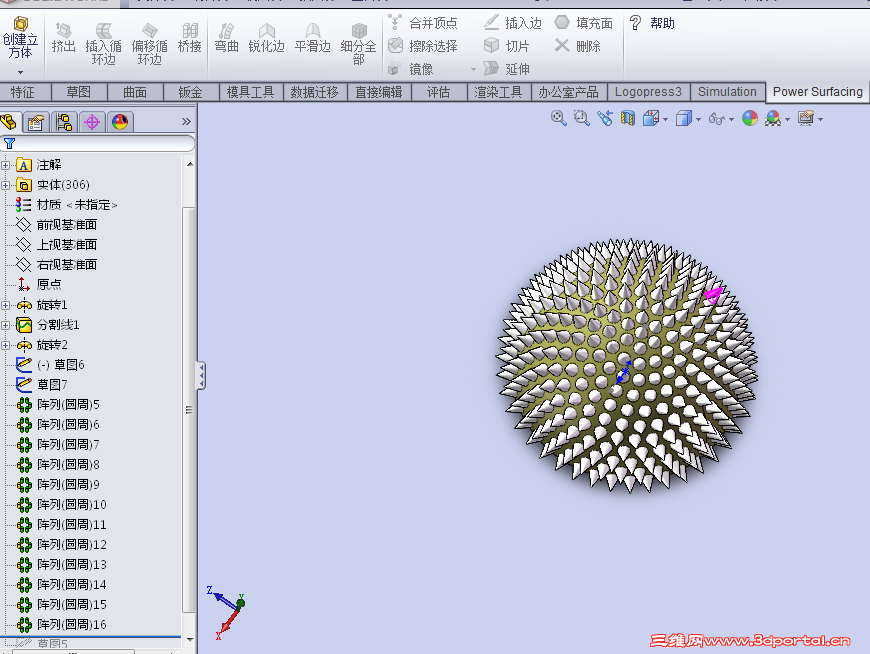
Task: Switch to the 钣金 tab
Action: coord(191,92)
